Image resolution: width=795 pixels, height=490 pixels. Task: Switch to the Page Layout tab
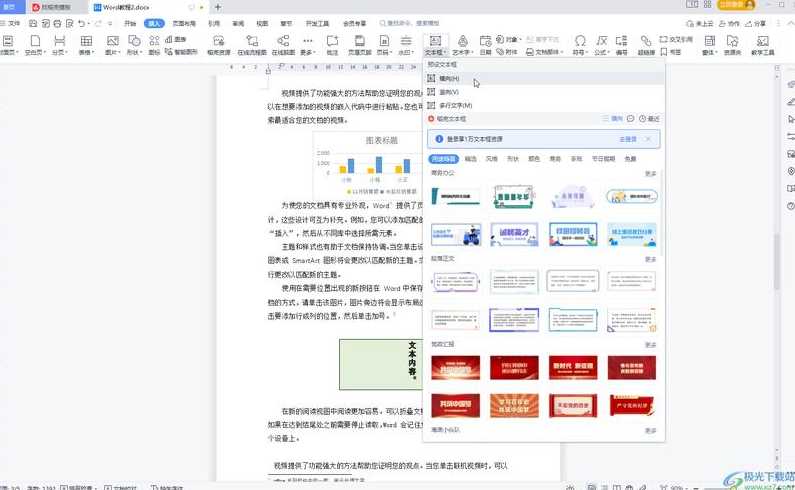184,23
